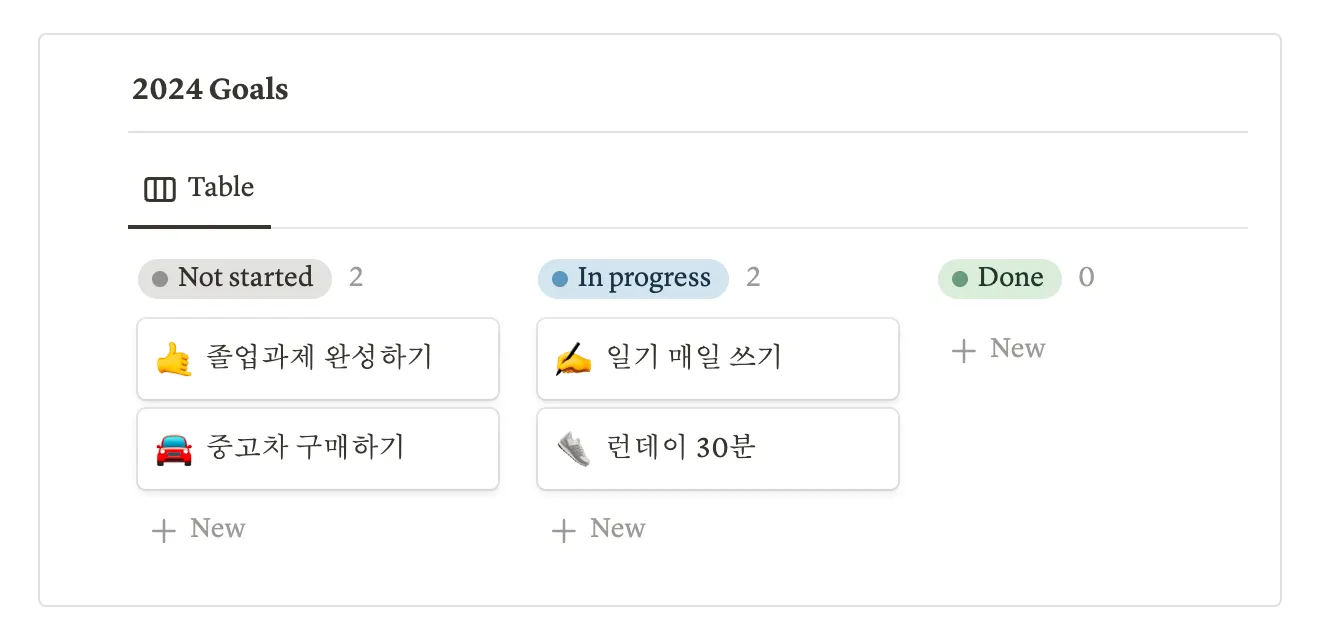Click the In progress item count
Image resolution: width=1322 pixels, height=628 pixels.
[753, 278]
